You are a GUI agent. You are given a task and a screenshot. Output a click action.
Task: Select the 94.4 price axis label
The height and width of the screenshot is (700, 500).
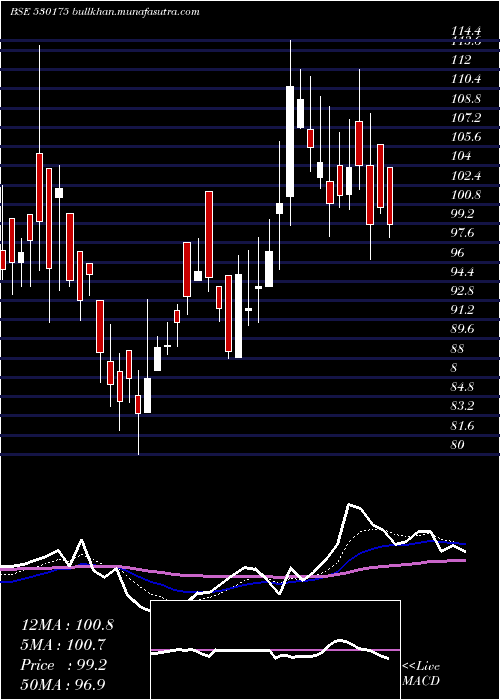coord(463,271)
